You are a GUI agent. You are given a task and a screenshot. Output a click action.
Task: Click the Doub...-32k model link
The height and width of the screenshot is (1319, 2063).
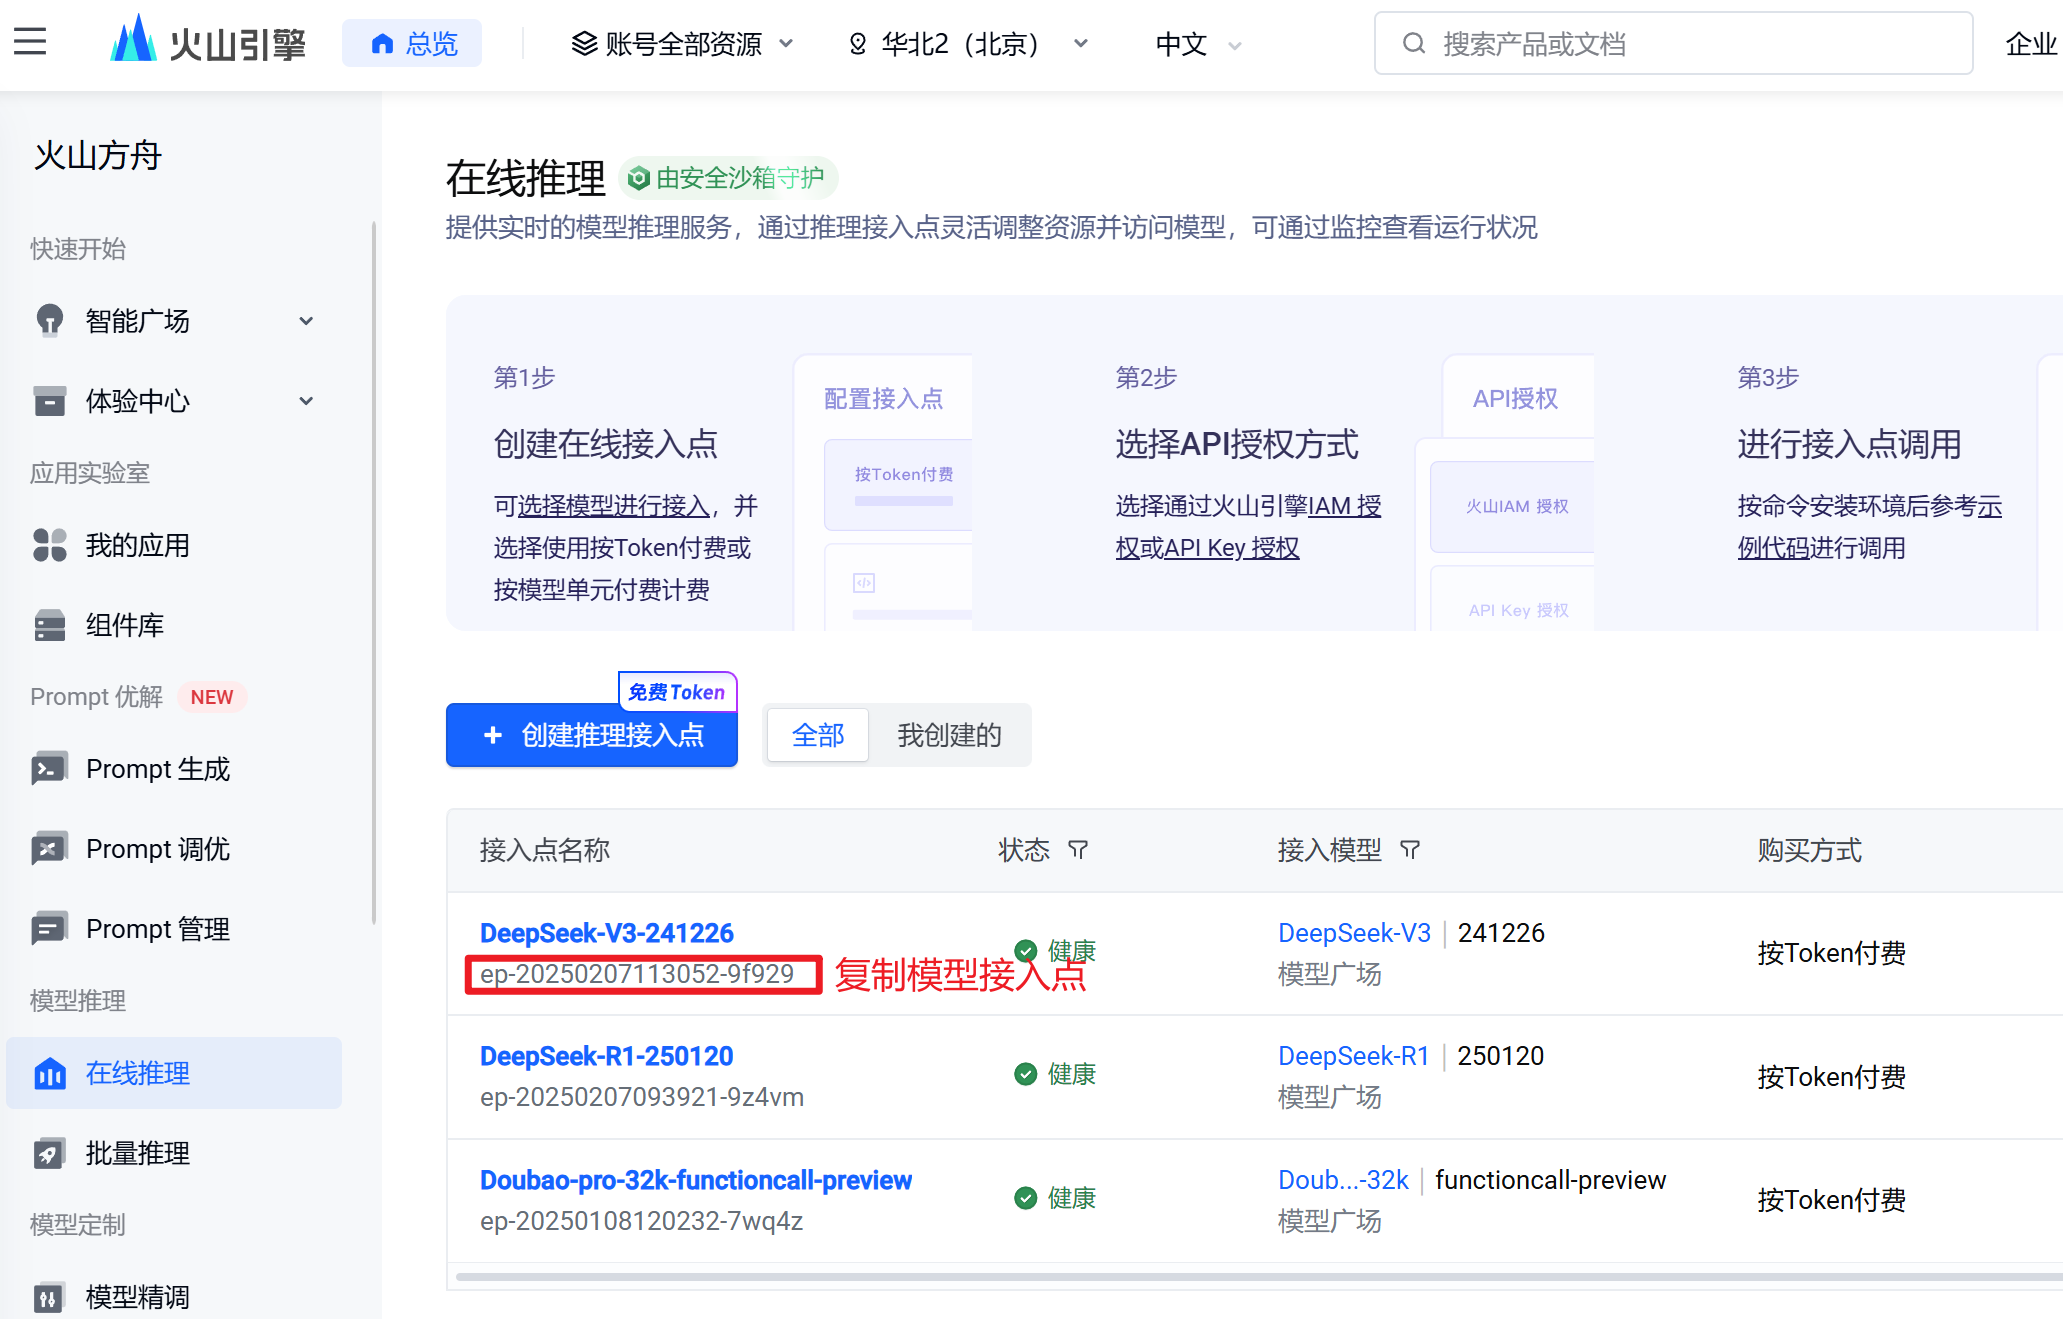(x=1343, y=1180)
